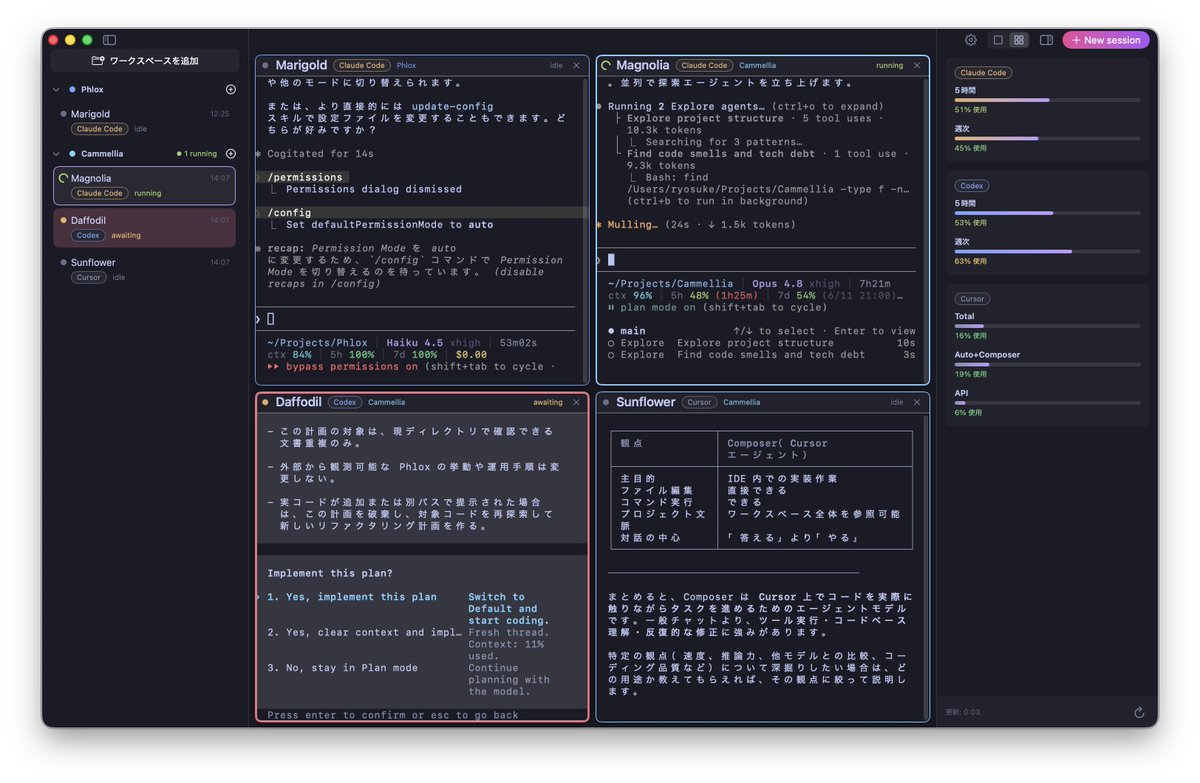Click 更新 timestamp in usage panel footer
The image size is (1200, 783).
(x=963, y=713)
